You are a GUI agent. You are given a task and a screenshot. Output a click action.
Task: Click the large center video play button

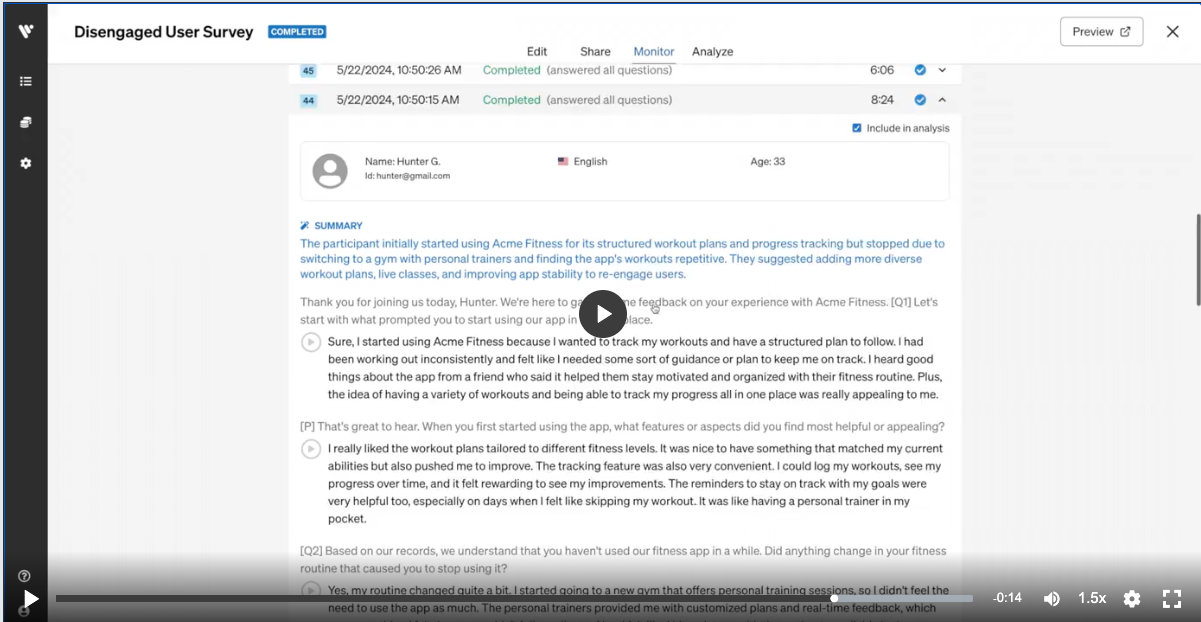[x=603, y=314]
